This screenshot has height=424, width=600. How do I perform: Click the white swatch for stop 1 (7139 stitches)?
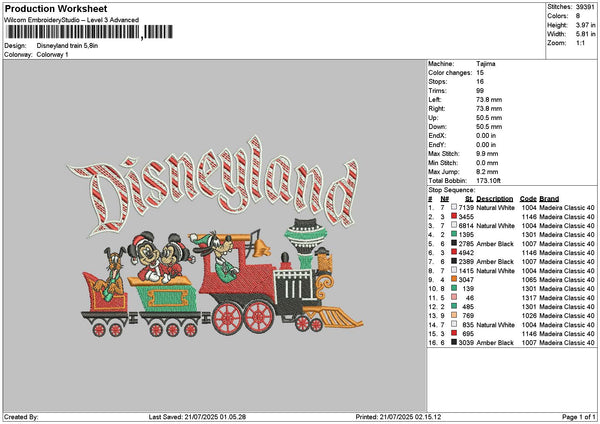pos(454,207)
